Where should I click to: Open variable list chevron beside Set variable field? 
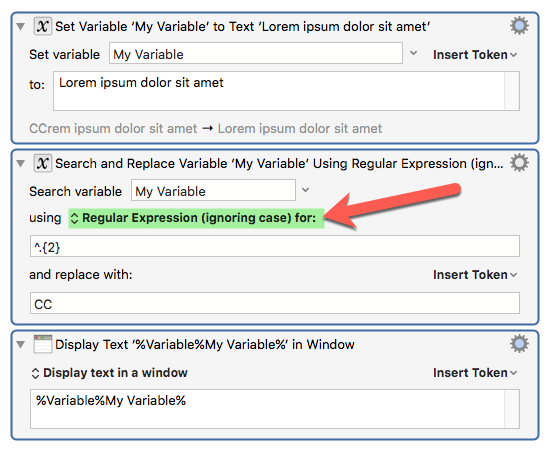[x=414, y=53]
